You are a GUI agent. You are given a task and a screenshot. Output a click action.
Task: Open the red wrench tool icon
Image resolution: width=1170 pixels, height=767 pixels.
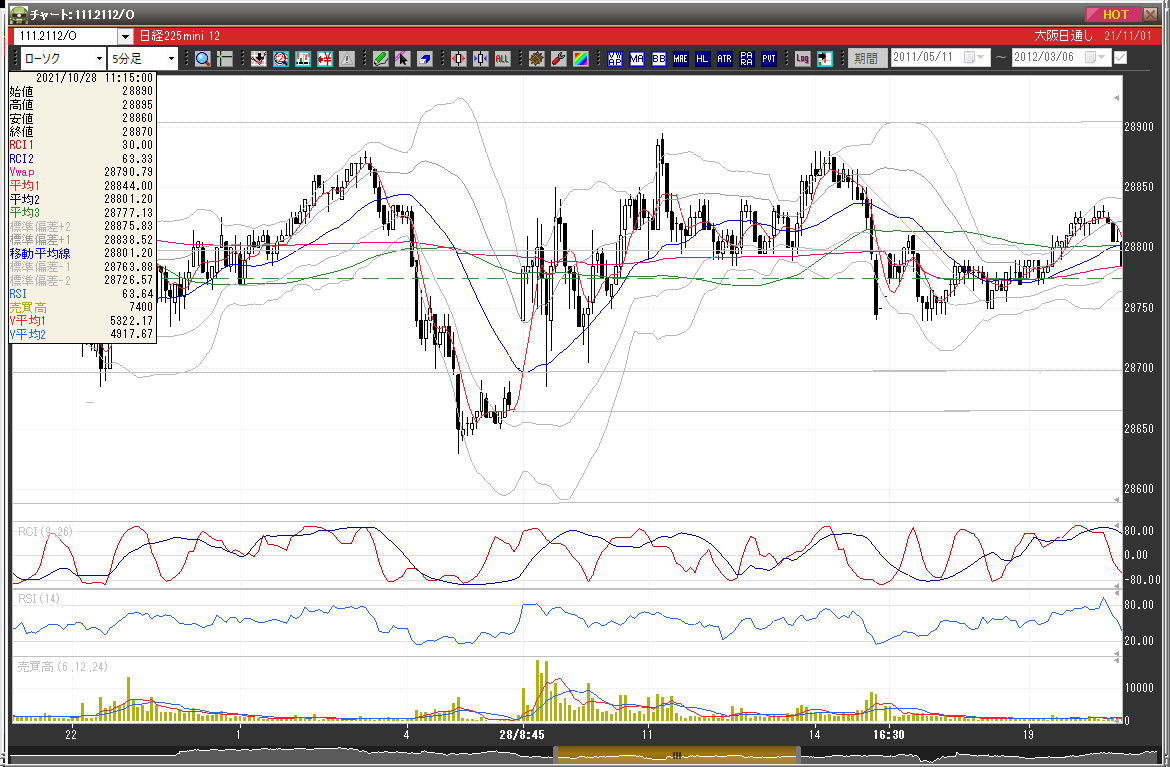click(x=558, y=58)
